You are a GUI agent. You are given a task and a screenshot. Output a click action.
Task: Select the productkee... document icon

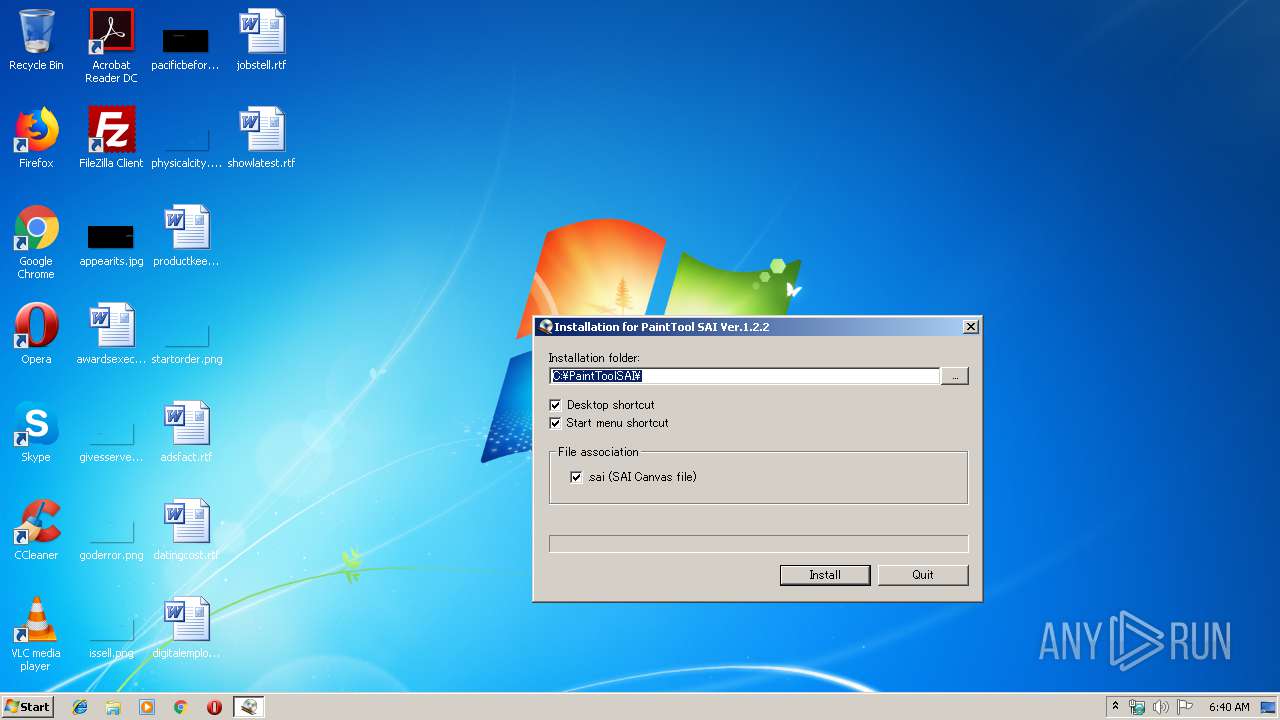186,236
